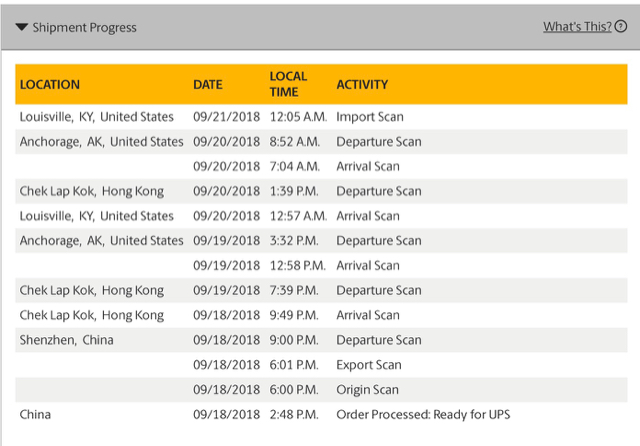Screen dimensions: 640x446
Task: Select the Order Processed: Ready for UPS entry
Action: click(423, 414)
